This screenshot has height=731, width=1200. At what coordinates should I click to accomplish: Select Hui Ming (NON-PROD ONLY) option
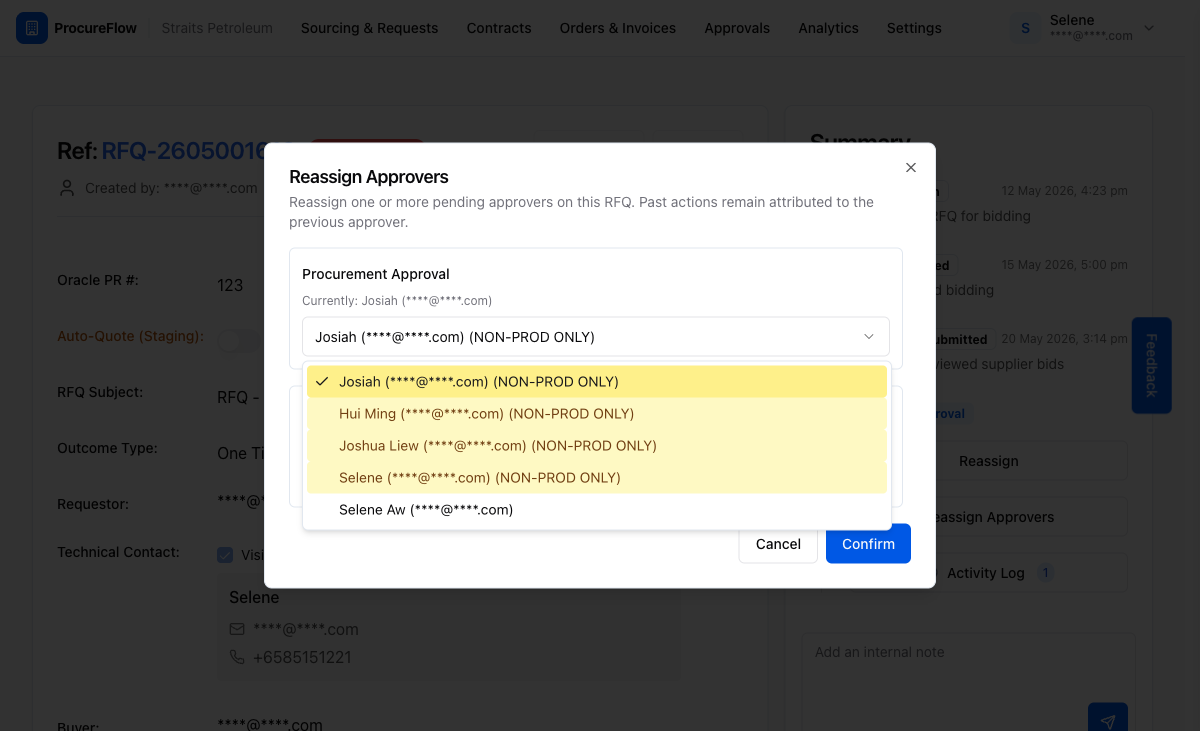596,414
